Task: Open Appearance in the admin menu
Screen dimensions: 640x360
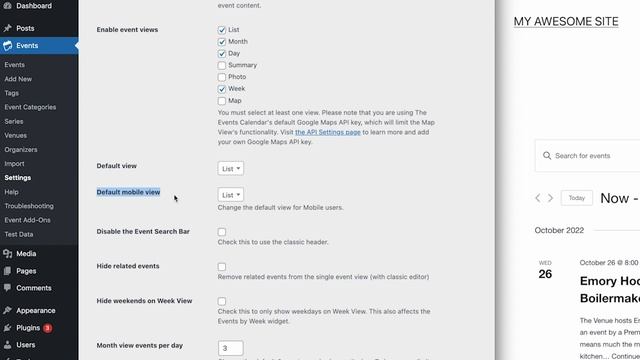Action: pyautogui.click(x=36, y=311)
